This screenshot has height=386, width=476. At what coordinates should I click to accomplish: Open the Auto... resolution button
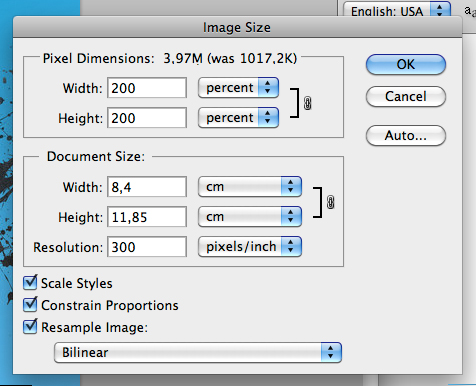point(406,135)
